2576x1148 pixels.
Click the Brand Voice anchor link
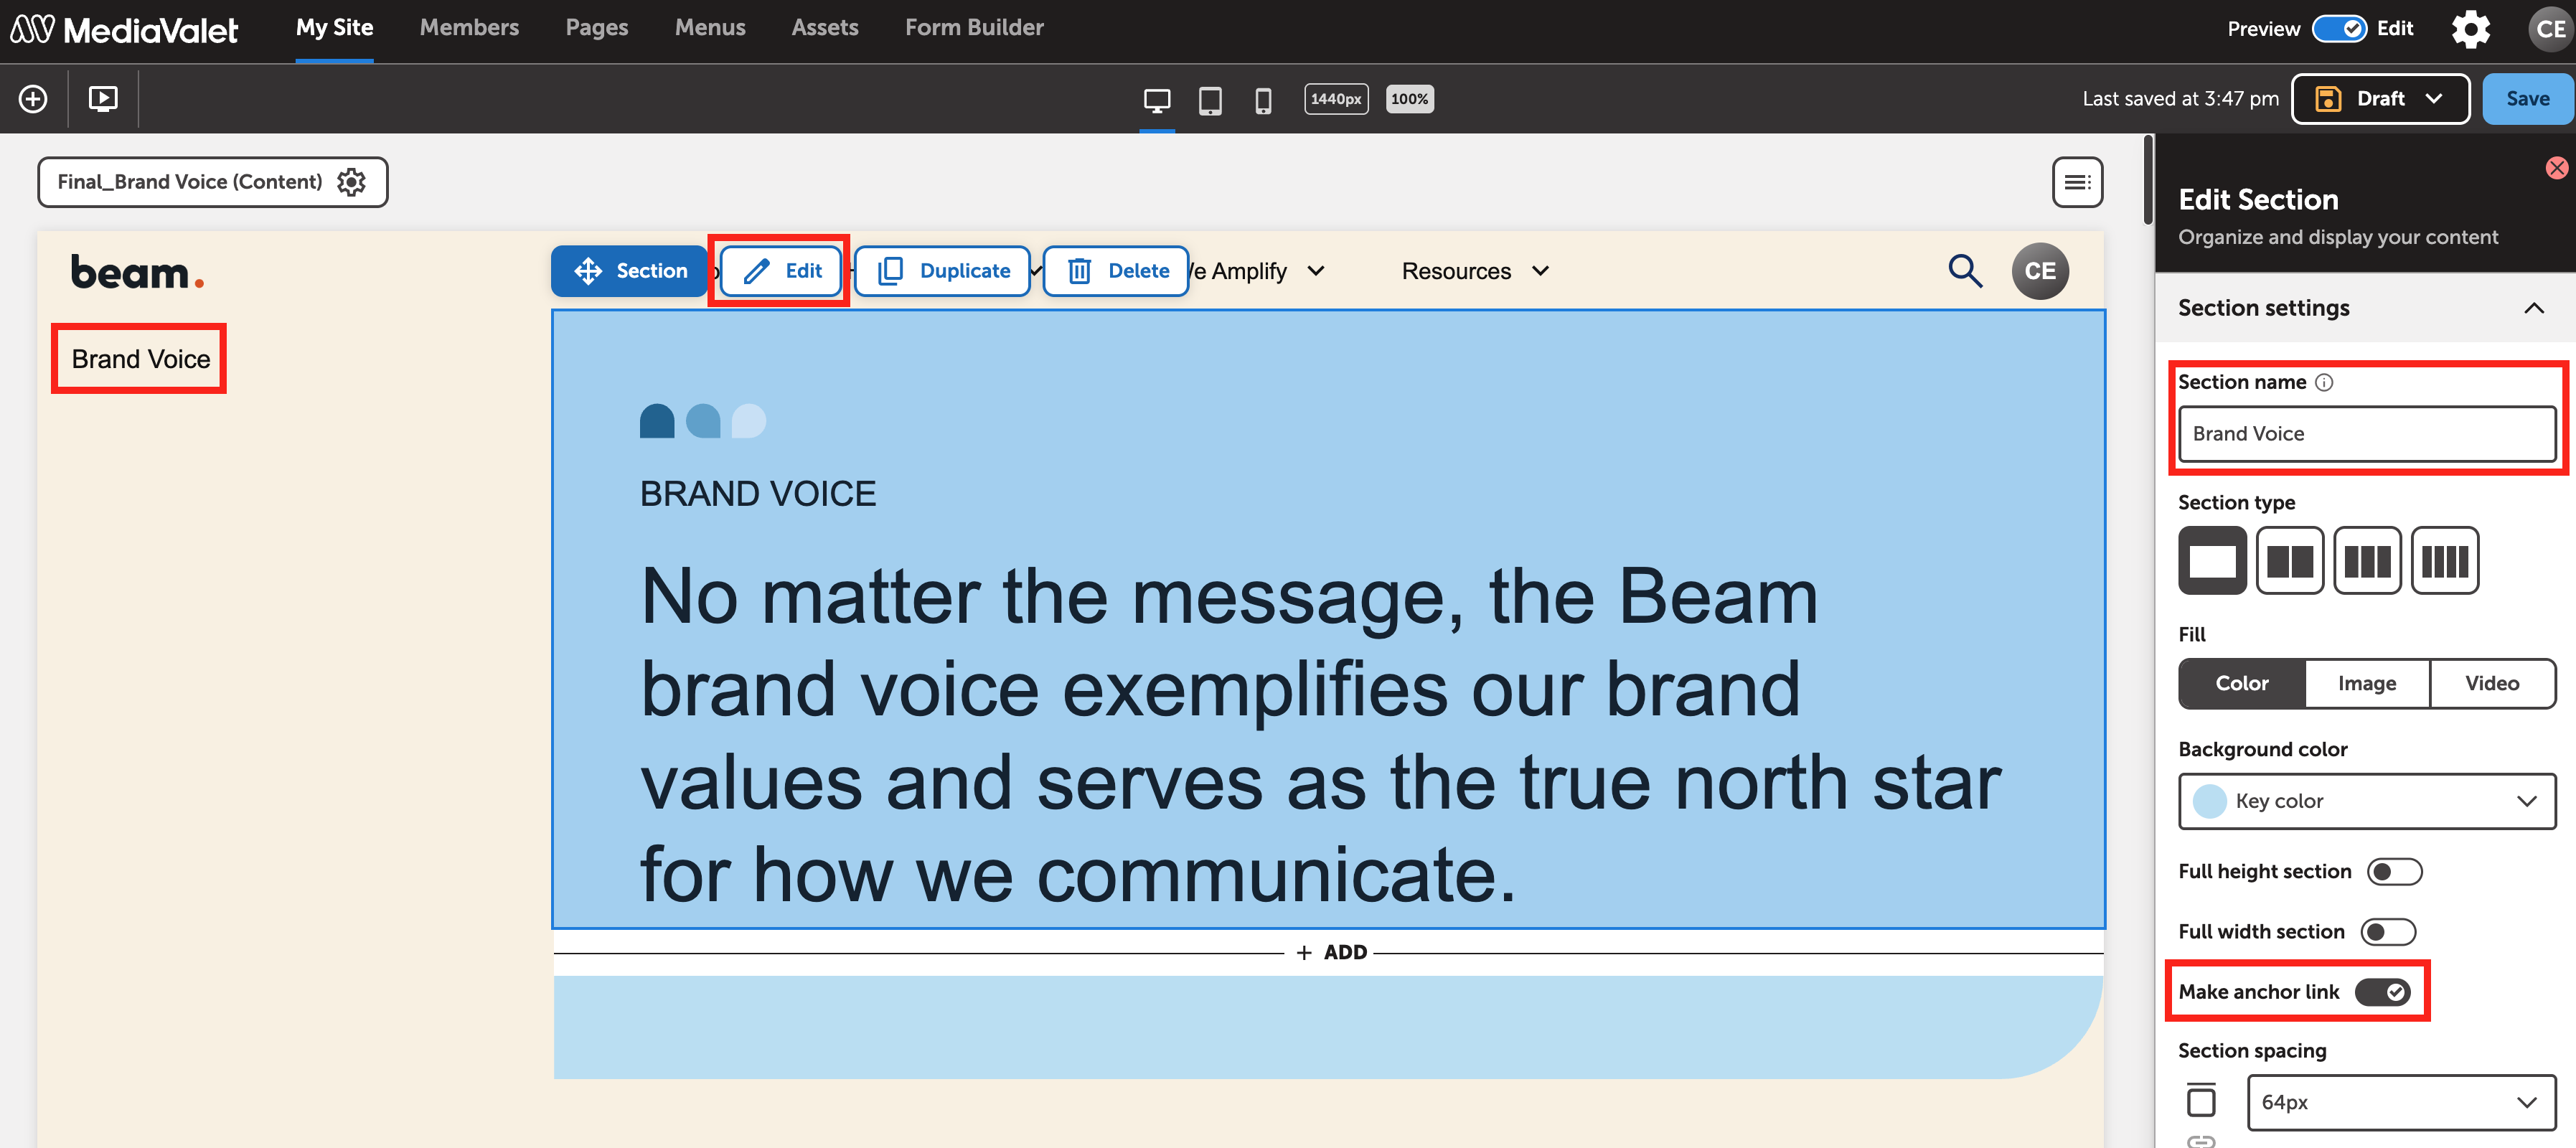(141, 359)
